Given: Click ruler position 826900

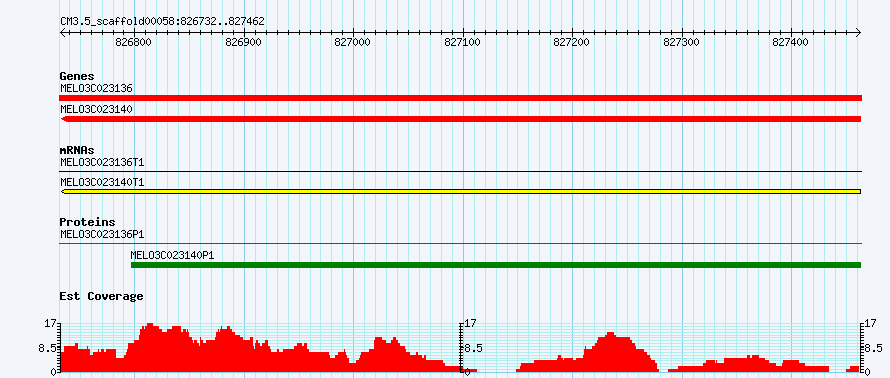Looking at the screenshot, I should [x=244, y=43].
